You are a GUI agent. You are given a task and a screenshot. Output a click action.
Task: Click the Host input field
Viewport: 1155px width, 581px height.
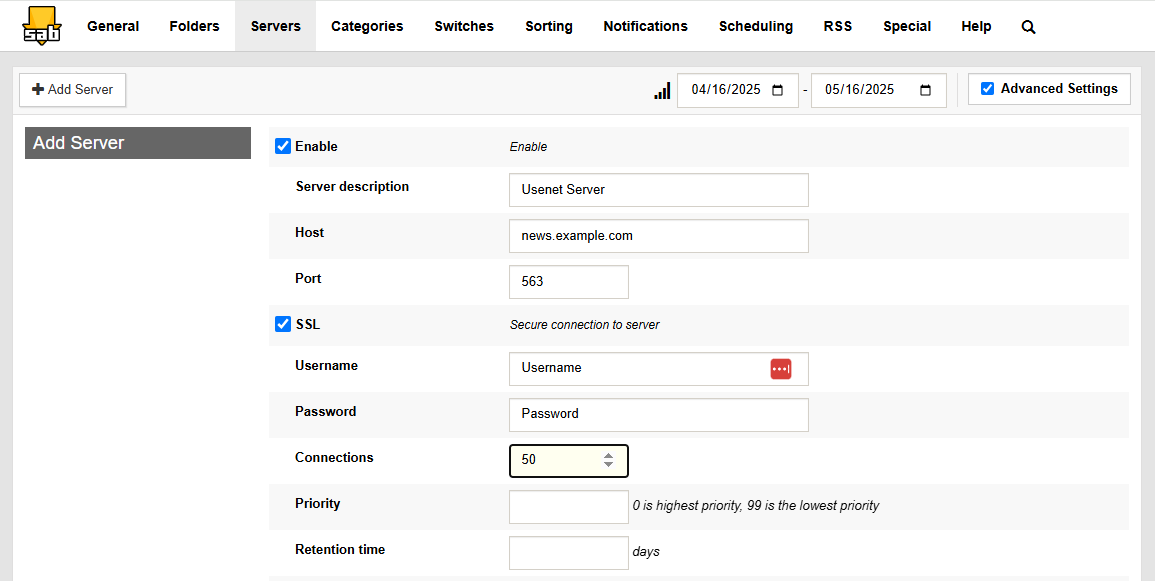(658, 236)
